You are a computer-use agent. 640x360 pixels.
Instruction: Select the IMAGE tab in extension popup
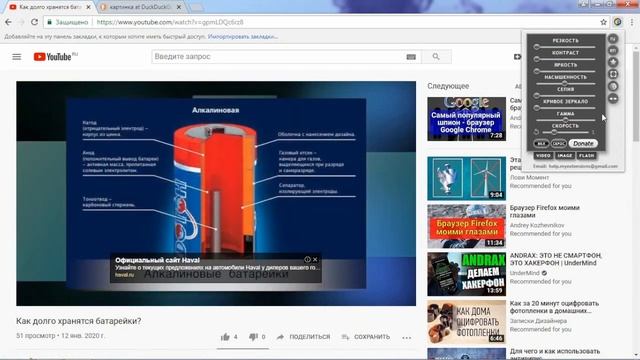[565, 156]
